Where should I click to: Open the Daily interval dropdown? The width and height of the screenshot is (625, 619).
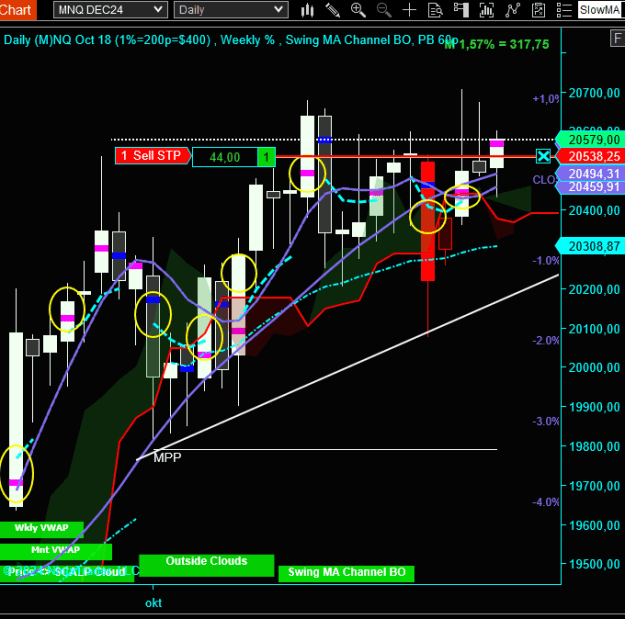(231, 10)
